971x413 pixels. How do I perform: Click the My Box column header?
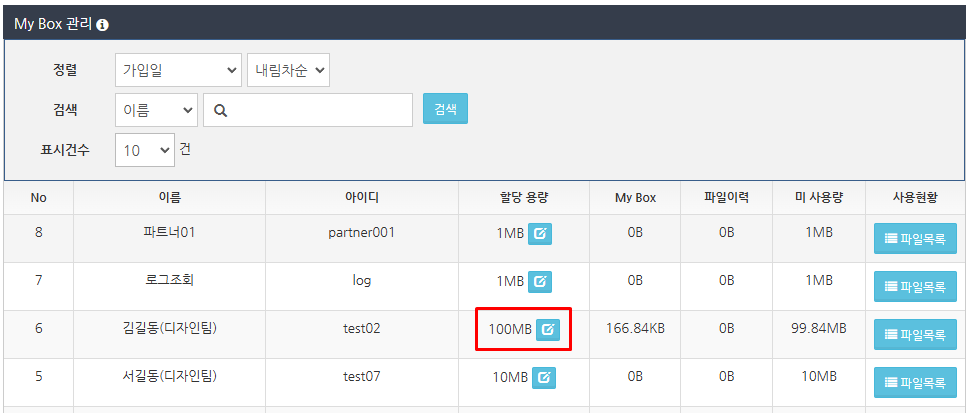(635, 198)
